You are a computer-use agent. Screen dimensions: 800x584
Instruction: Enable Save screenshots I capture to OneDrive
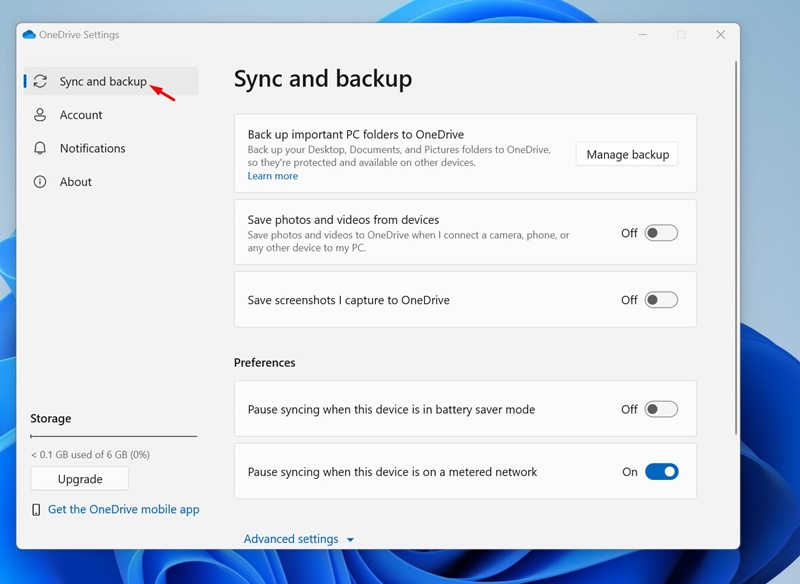pyautogui.click(x=661, y=300)
